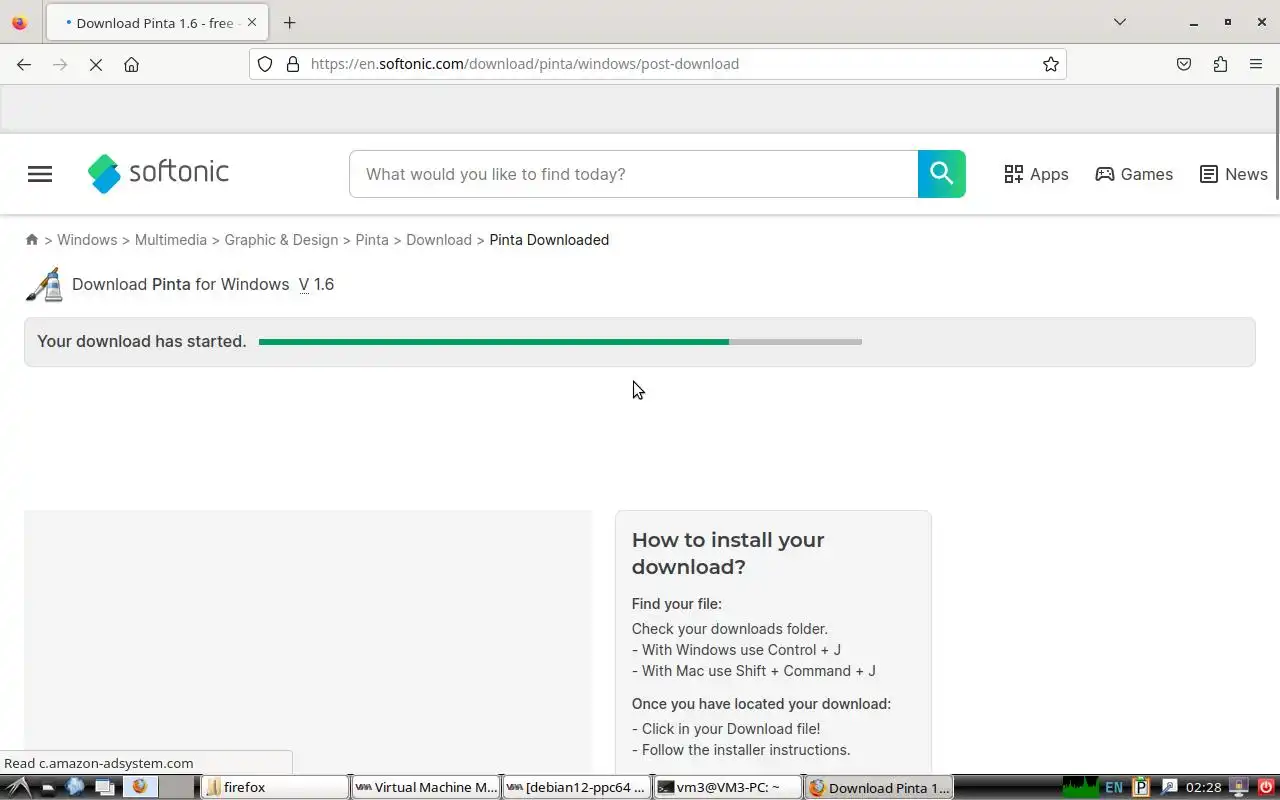Switch to Virtual Machine Manager window
The image size is (1280, 800).
click(x=426, y=787)
